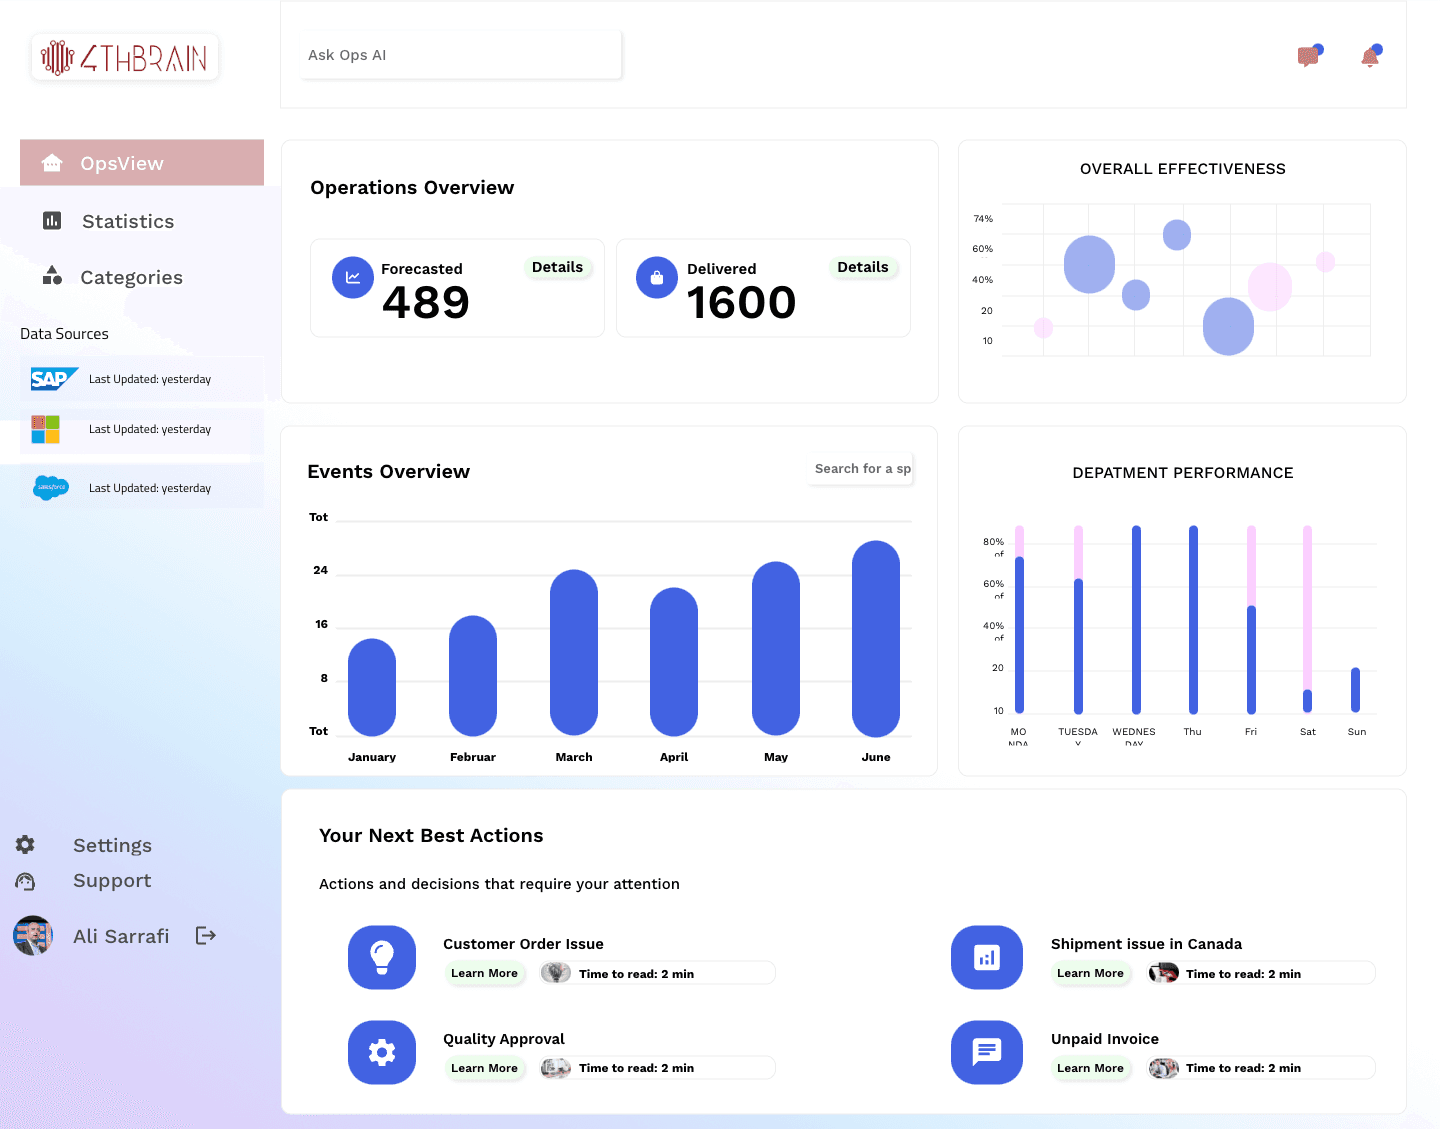Screen dimensions: 1440x1129
Task: Click the author thumbnail for Shipment issue in Canada
Action: [x=1164, y=973]
